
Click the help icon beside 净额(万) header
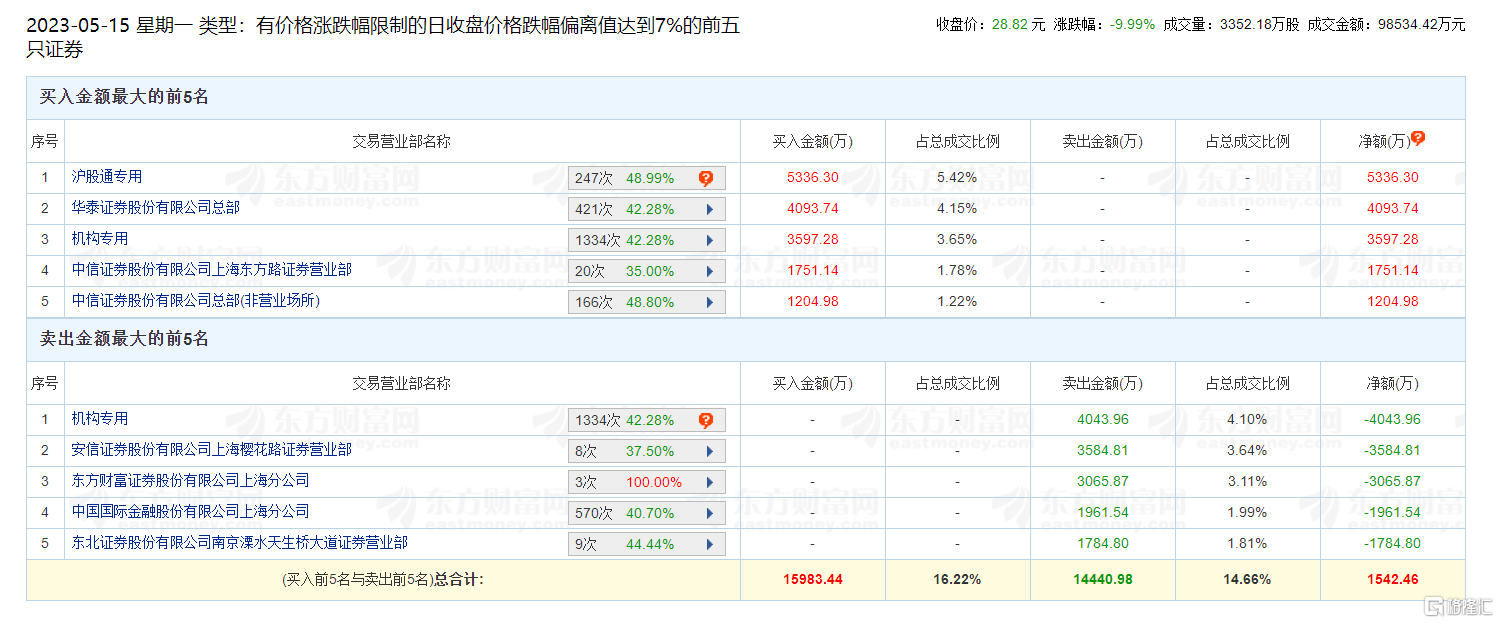pos(1417,139)
